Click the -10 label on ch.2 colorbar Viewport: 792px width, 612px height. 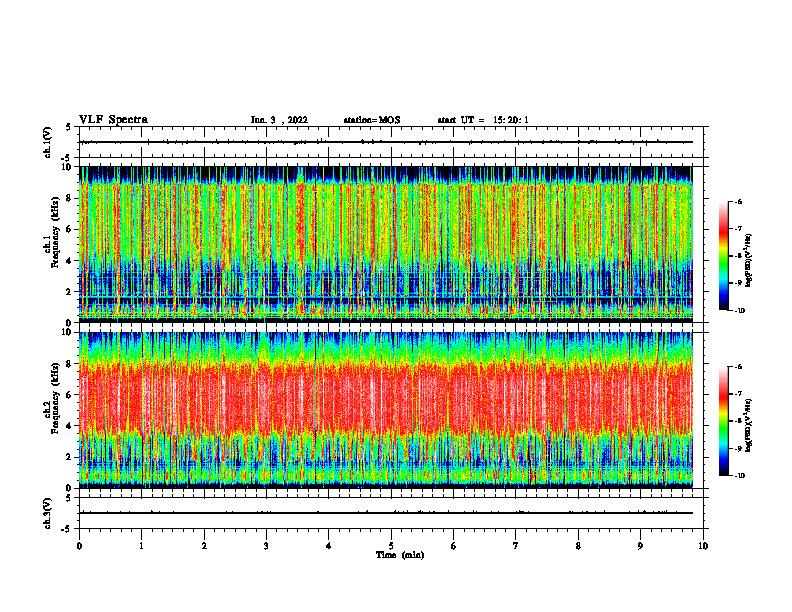pyautogui.click(x=740, y=476)
